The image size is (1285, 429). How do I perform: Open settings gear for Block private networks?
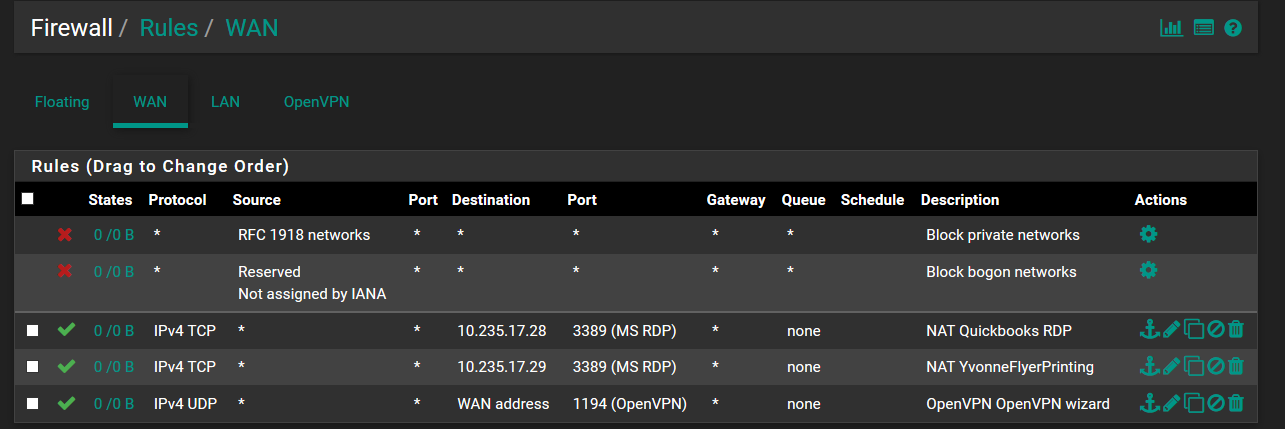click(1148, 234)
